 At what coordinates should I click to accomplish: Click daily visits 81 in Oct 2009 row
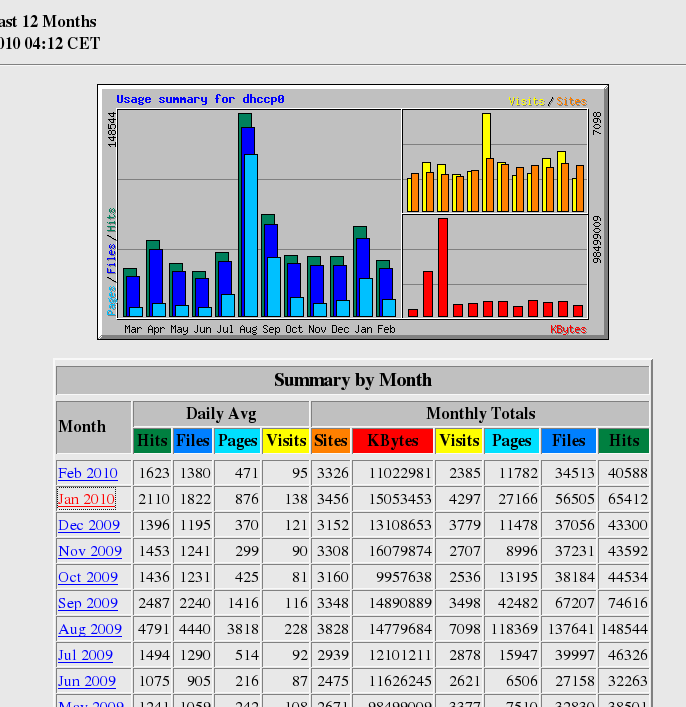tap(299, 577)
